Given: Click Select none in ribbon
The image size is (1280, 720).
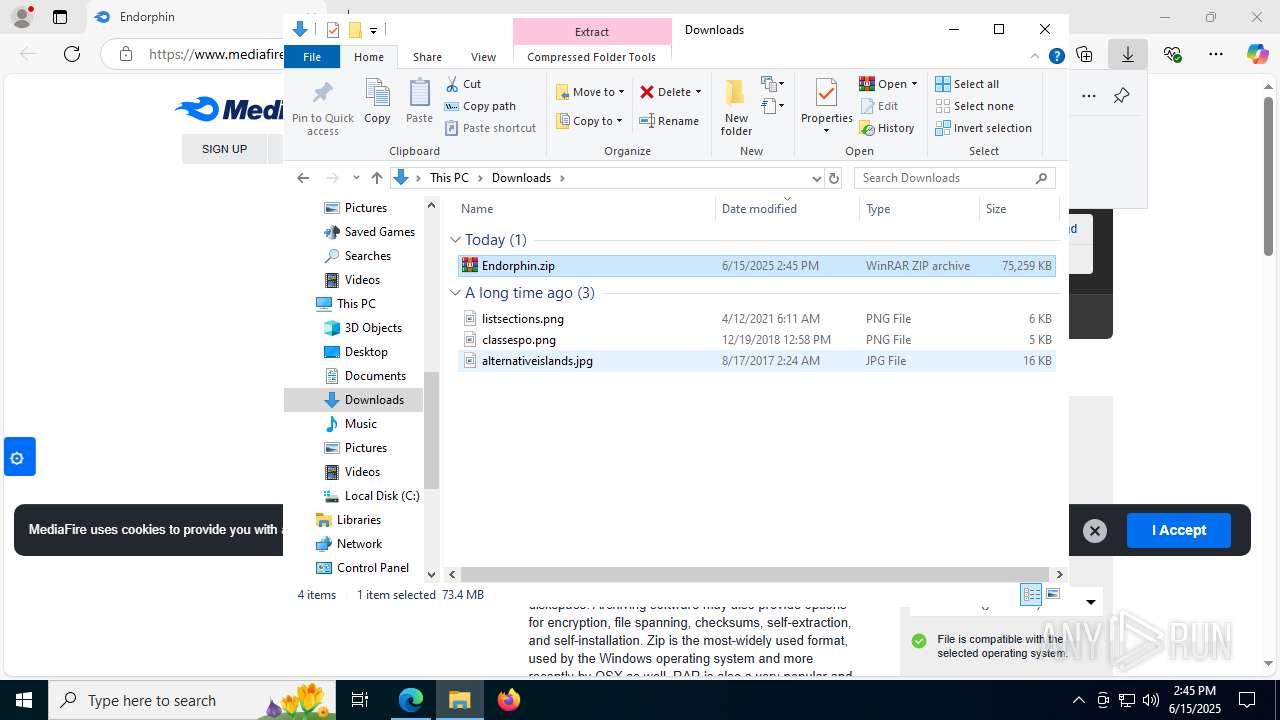Looking at the screenshot, I should [974, 106].
